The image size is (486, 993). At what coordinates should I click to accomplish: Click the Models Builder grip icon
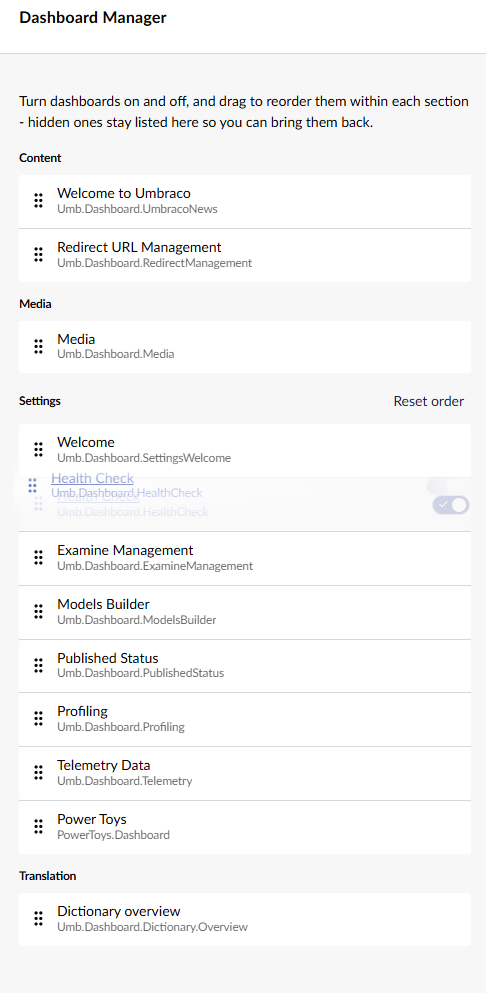tap(38, 611)
